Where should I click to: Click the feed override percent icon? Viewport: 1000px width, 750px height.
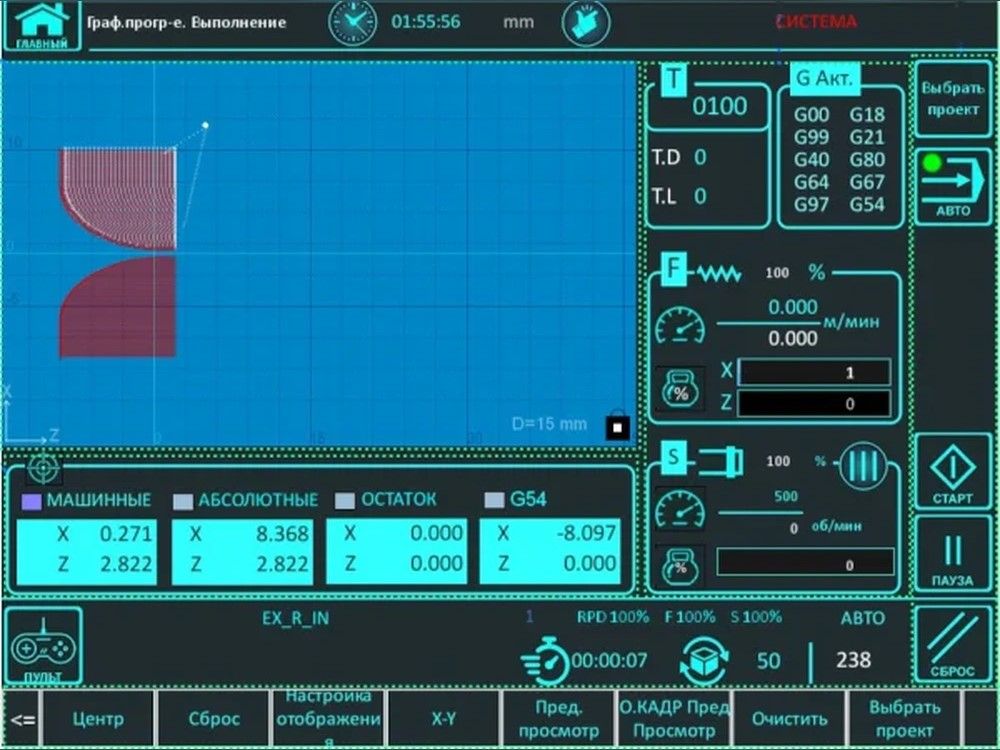(680, 390)
